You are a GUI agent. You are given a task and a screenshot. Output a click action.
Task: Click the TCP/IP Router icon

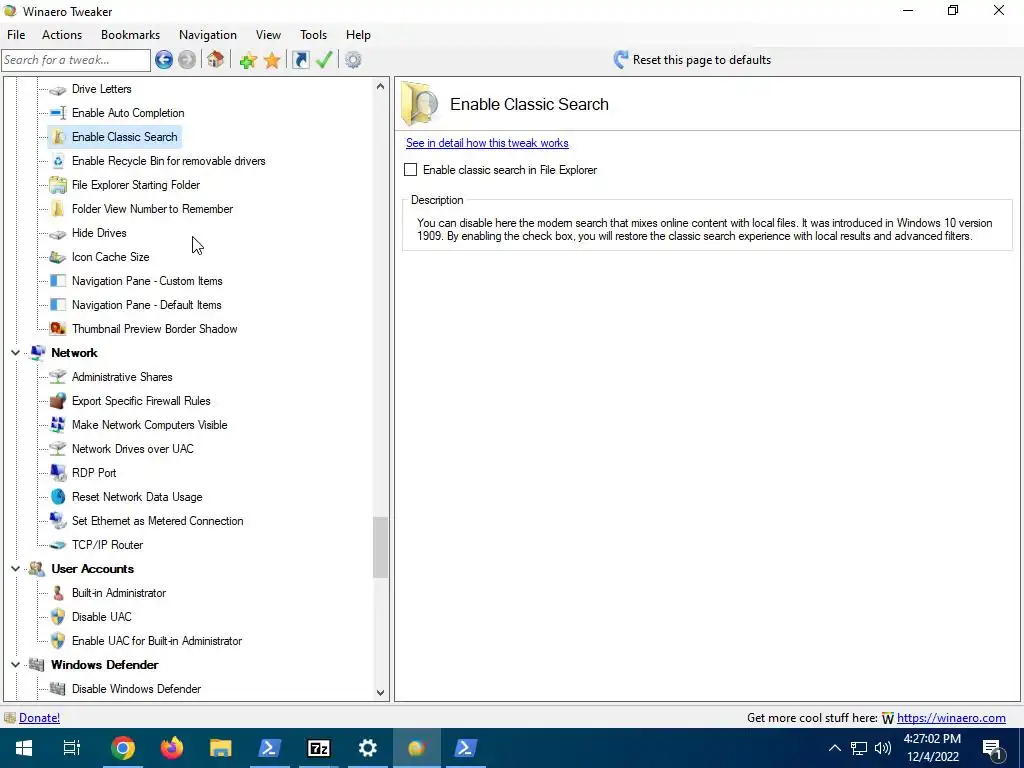[58, 545]
